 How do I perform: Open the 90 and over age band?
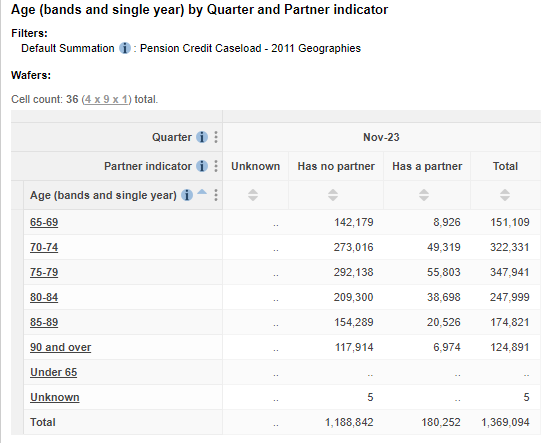(x=61, y=347)
